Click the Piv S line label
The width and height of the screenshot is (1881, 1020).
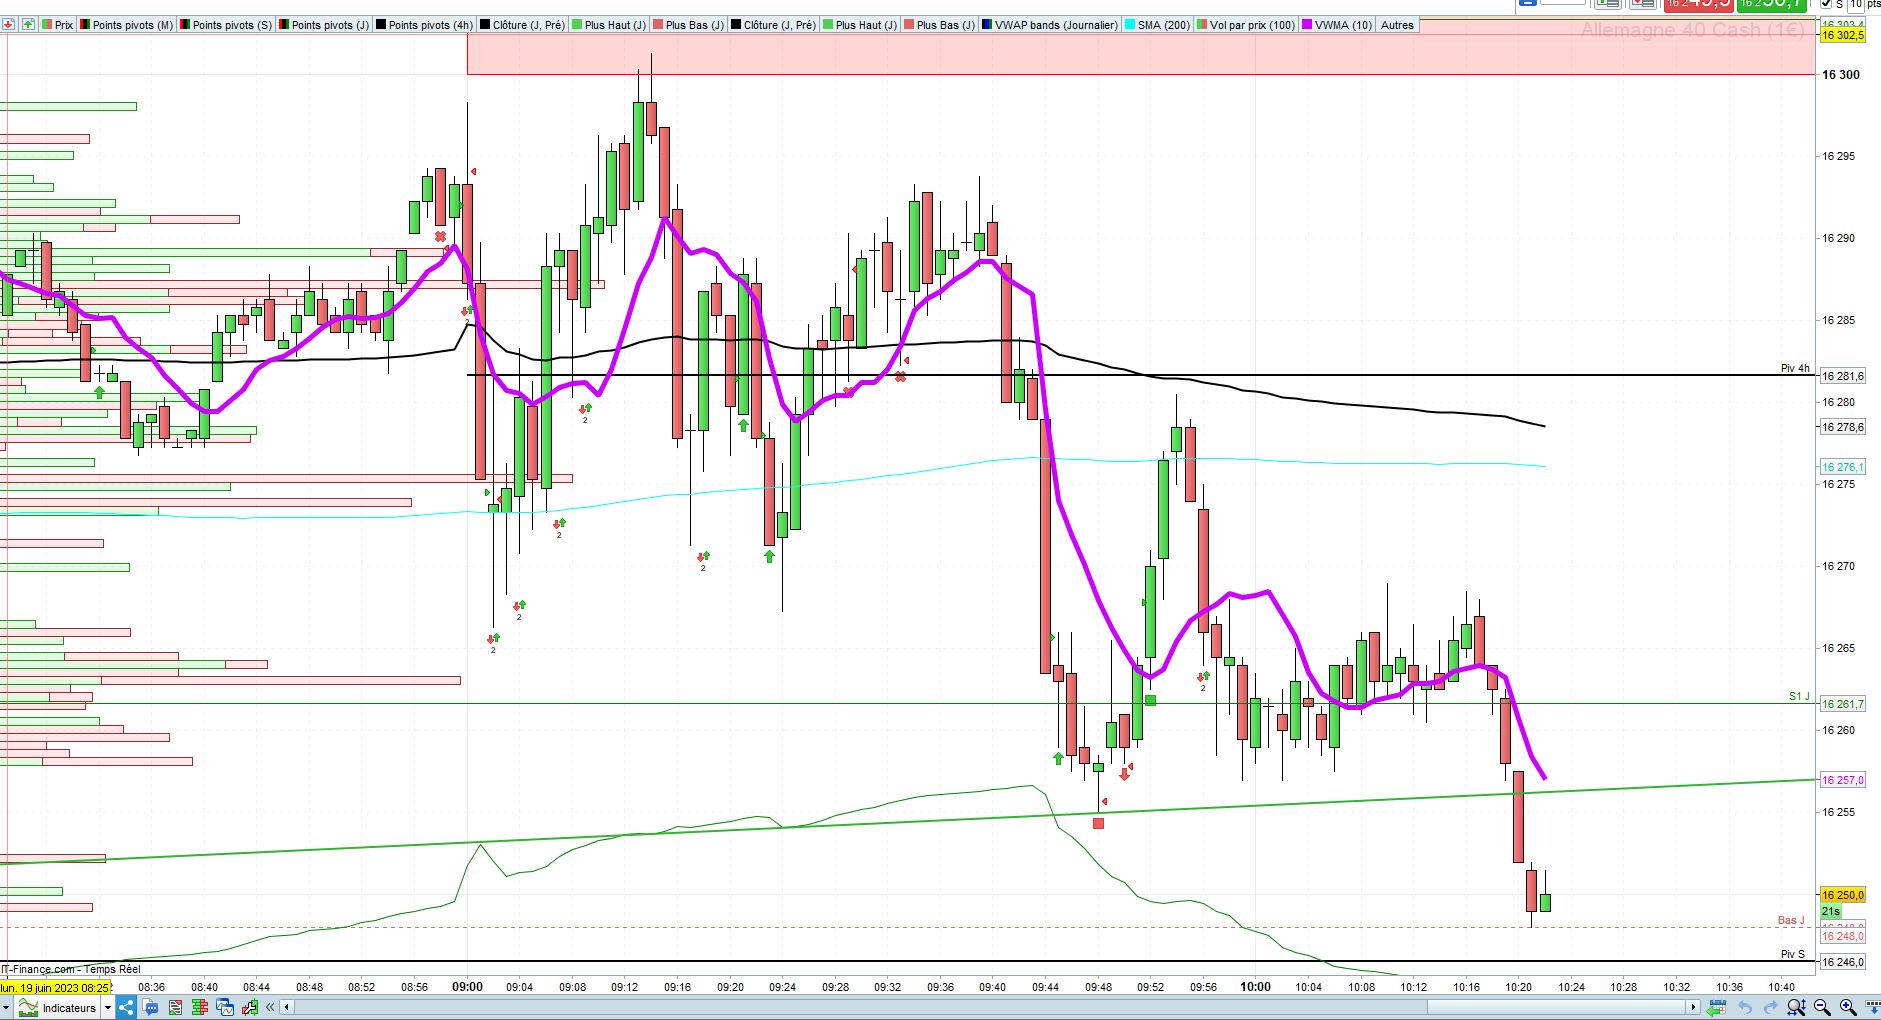[1793, 954]
